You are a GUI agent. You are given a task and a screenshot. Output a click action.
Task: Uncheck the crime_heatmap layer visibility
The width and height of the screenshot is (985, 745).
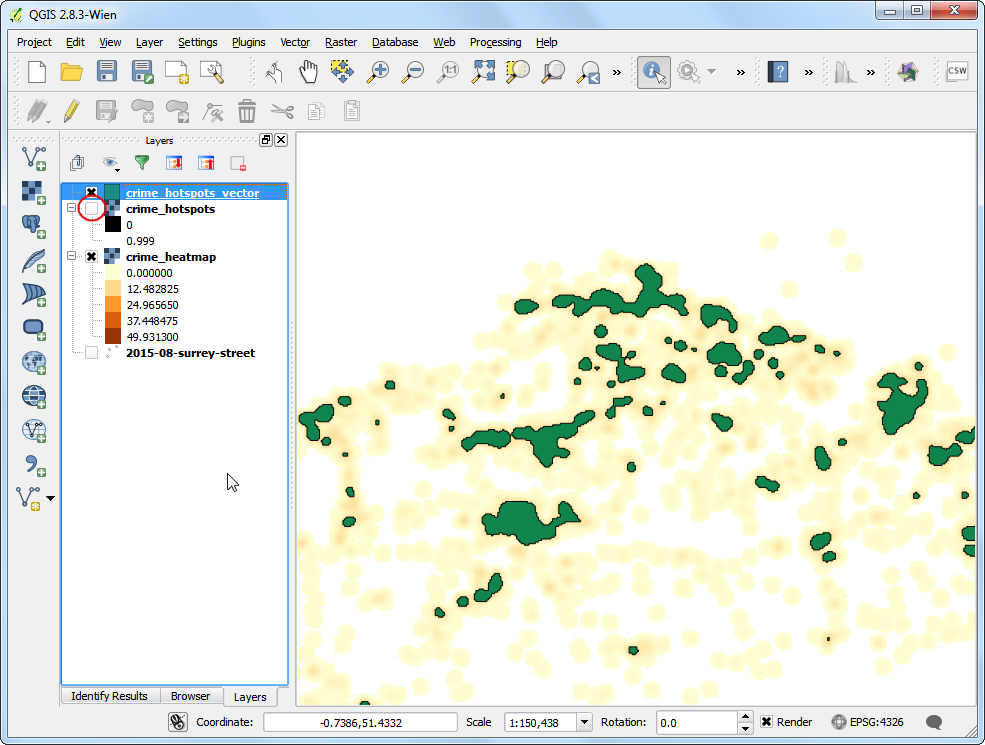[x=92, y=257]
